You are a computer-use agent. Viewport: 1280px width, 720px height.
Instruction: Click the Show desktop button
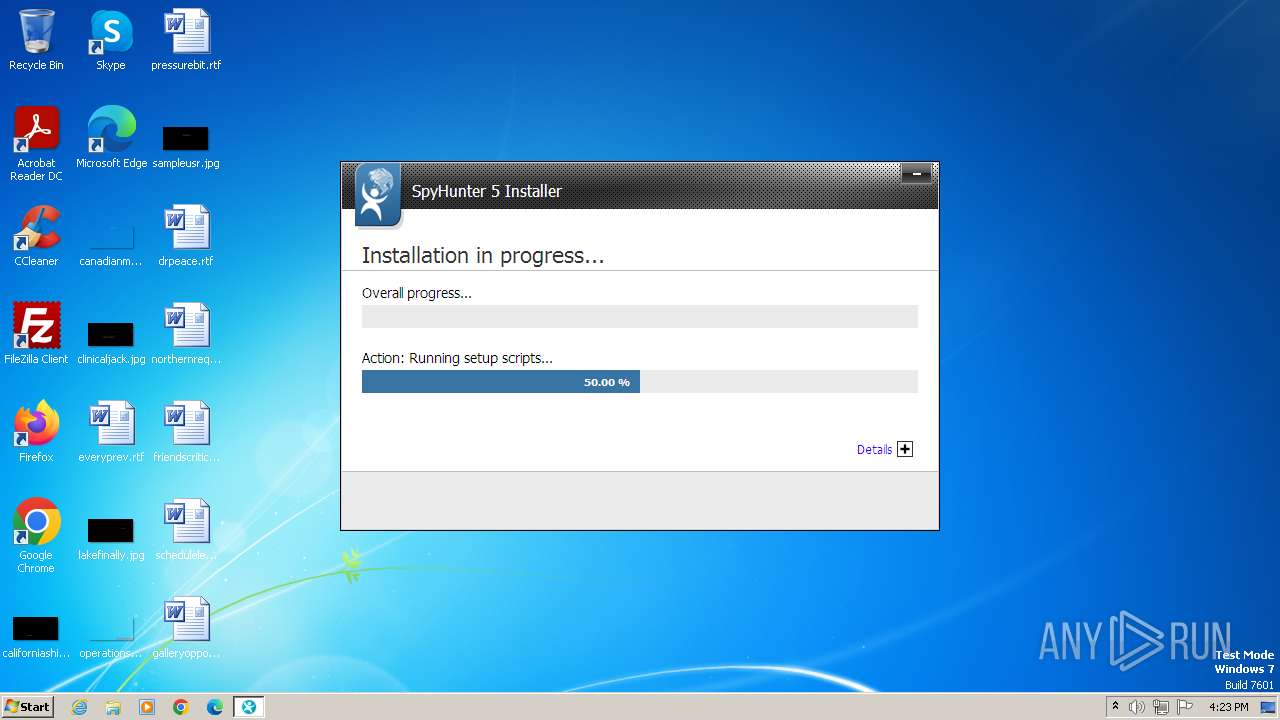1269,707
